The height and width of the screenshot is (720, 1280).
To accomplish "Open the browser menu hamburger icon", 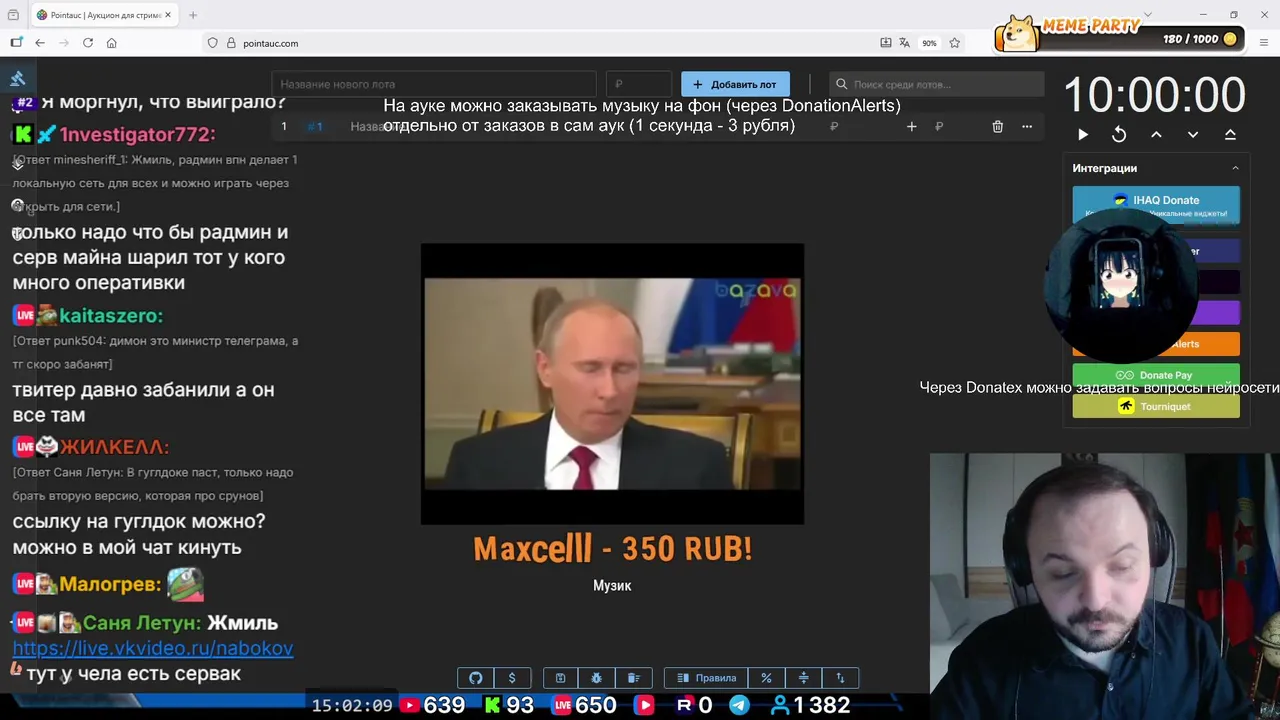I will click(x=1264, y=43).
